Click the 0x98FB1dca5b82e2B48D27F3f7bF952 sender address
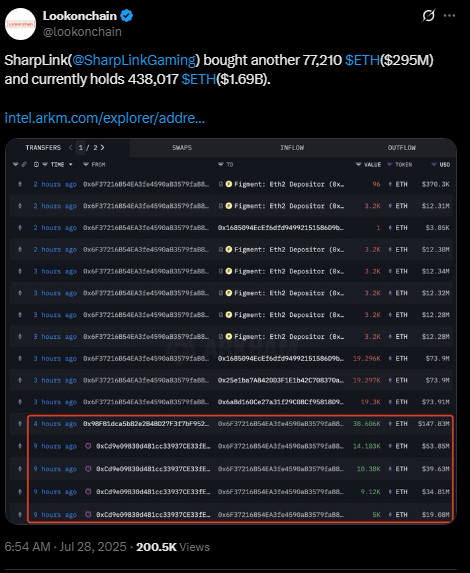This screenshot has height=573, width=470. pyautogui.click(x=146, y=424)
